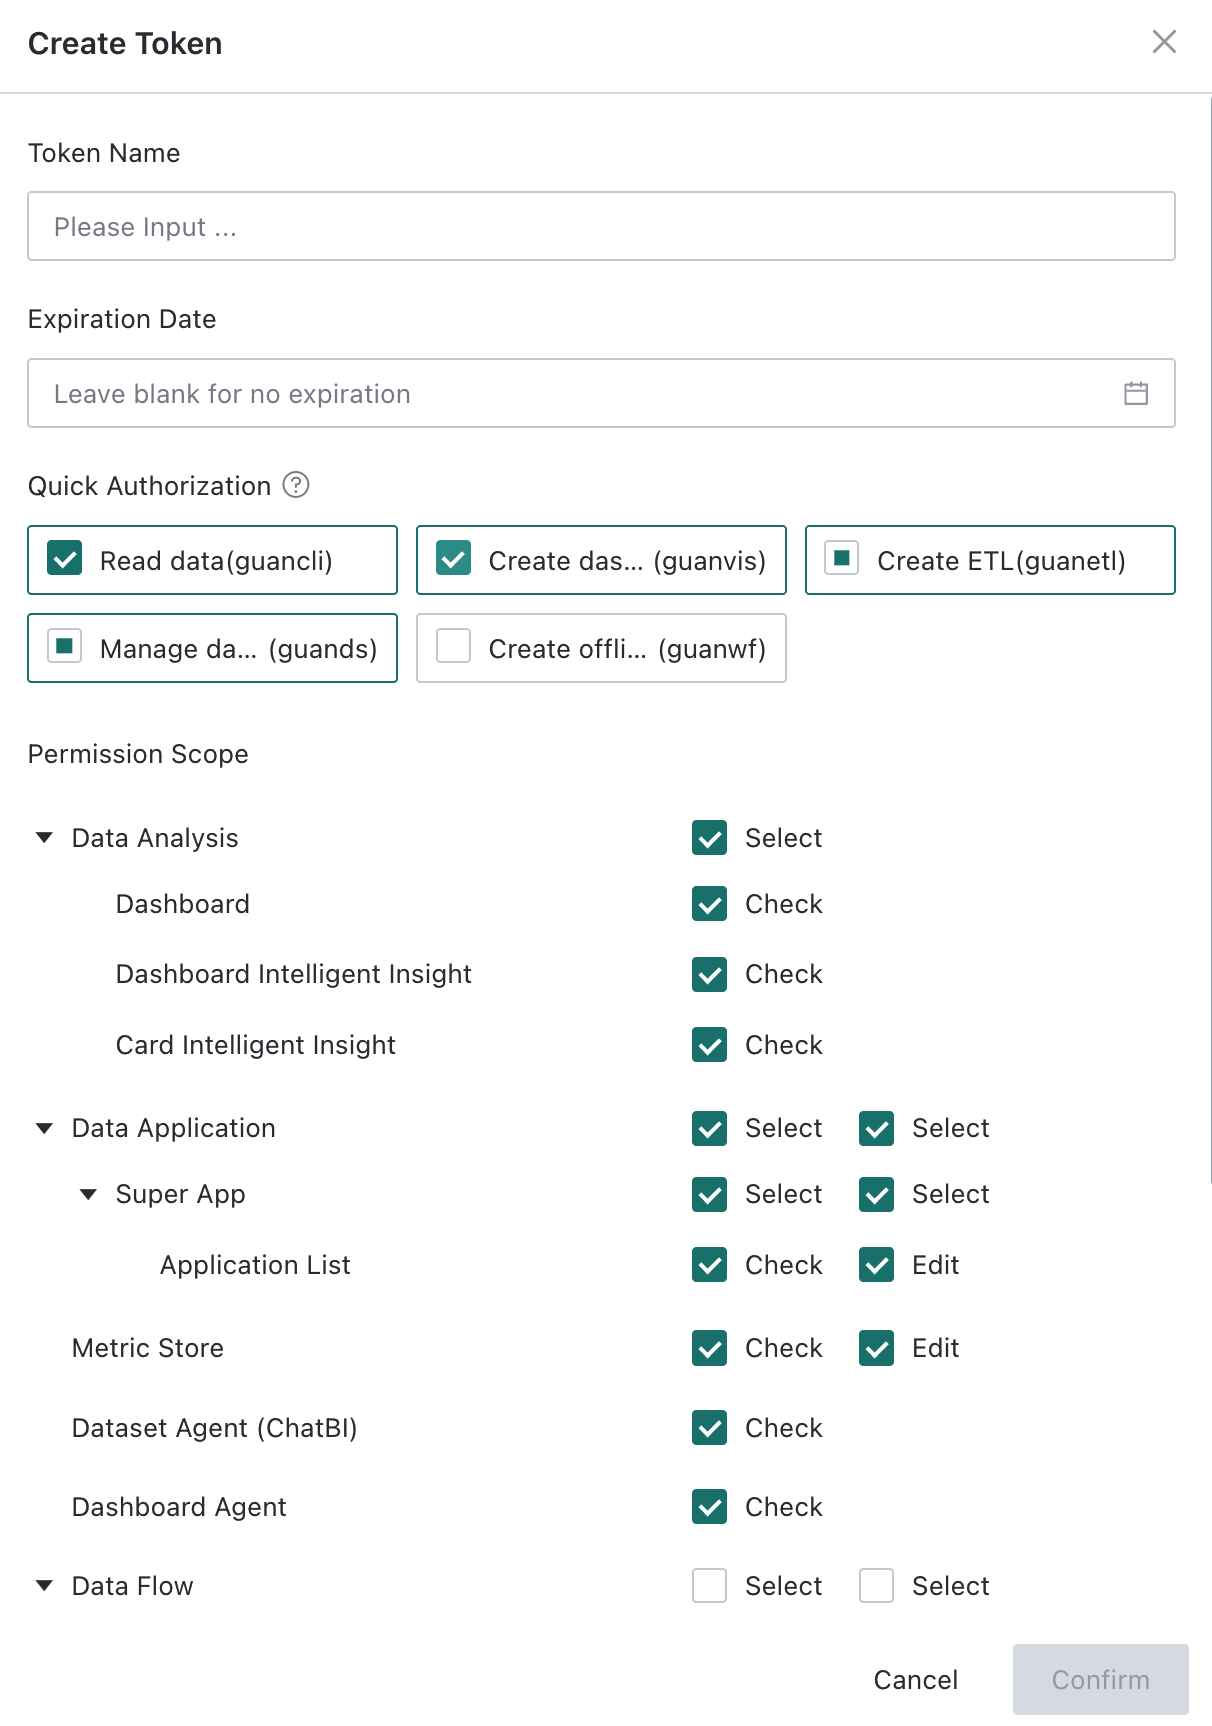Uncheck Metric Store Edit permission
Screen dimensions: 1212x1726
tap(877, 1348)
